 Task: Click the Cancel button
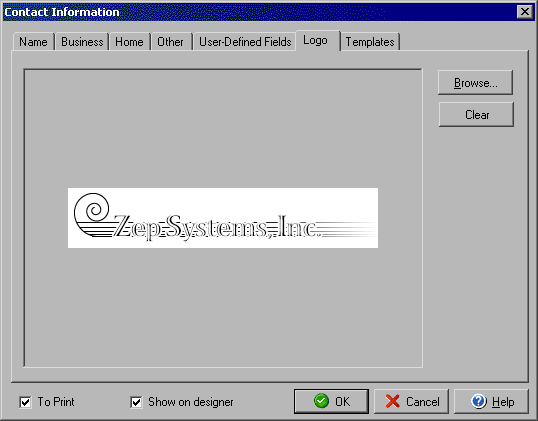click(x=411, y=401)
